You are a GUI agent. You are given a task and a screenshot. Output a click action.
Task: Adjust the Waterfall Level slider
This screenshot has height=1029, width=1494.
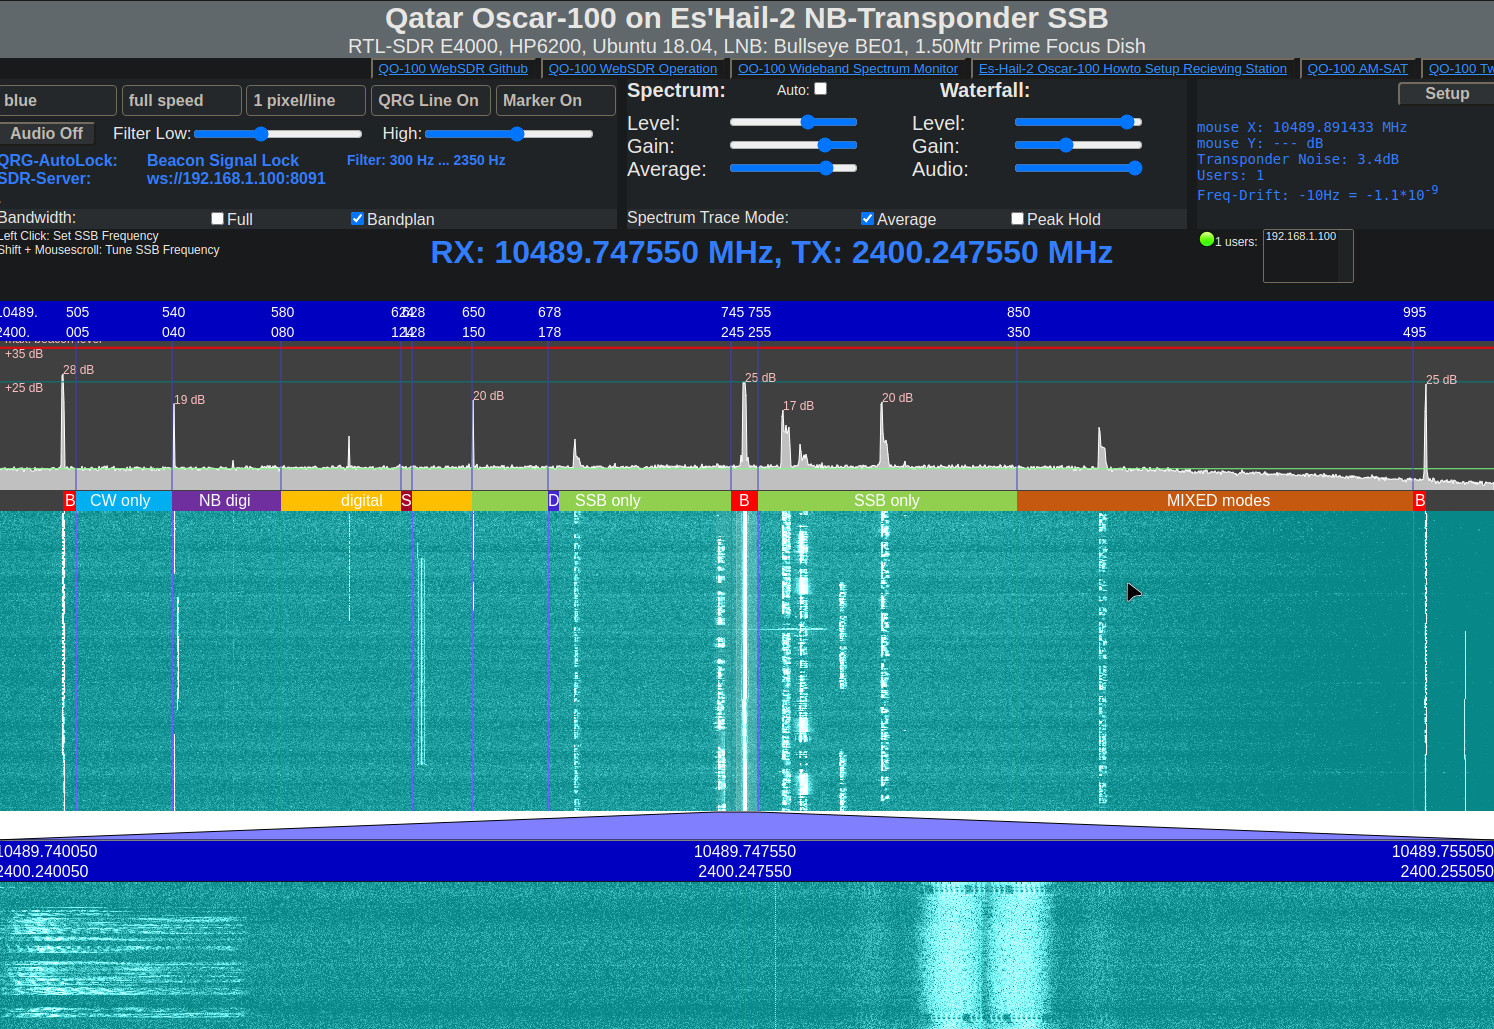(1078, 122)
